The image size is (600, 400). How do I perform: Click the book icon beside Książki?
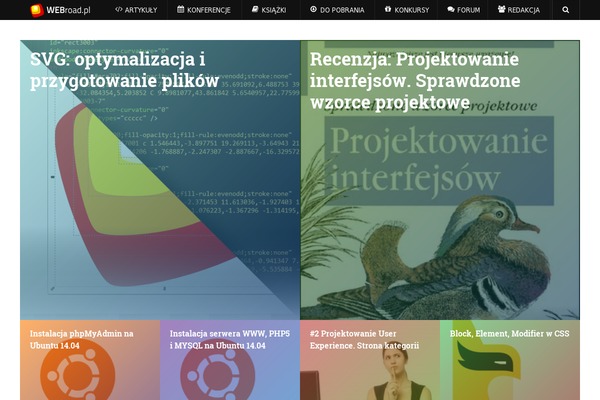tap(255, 9)
